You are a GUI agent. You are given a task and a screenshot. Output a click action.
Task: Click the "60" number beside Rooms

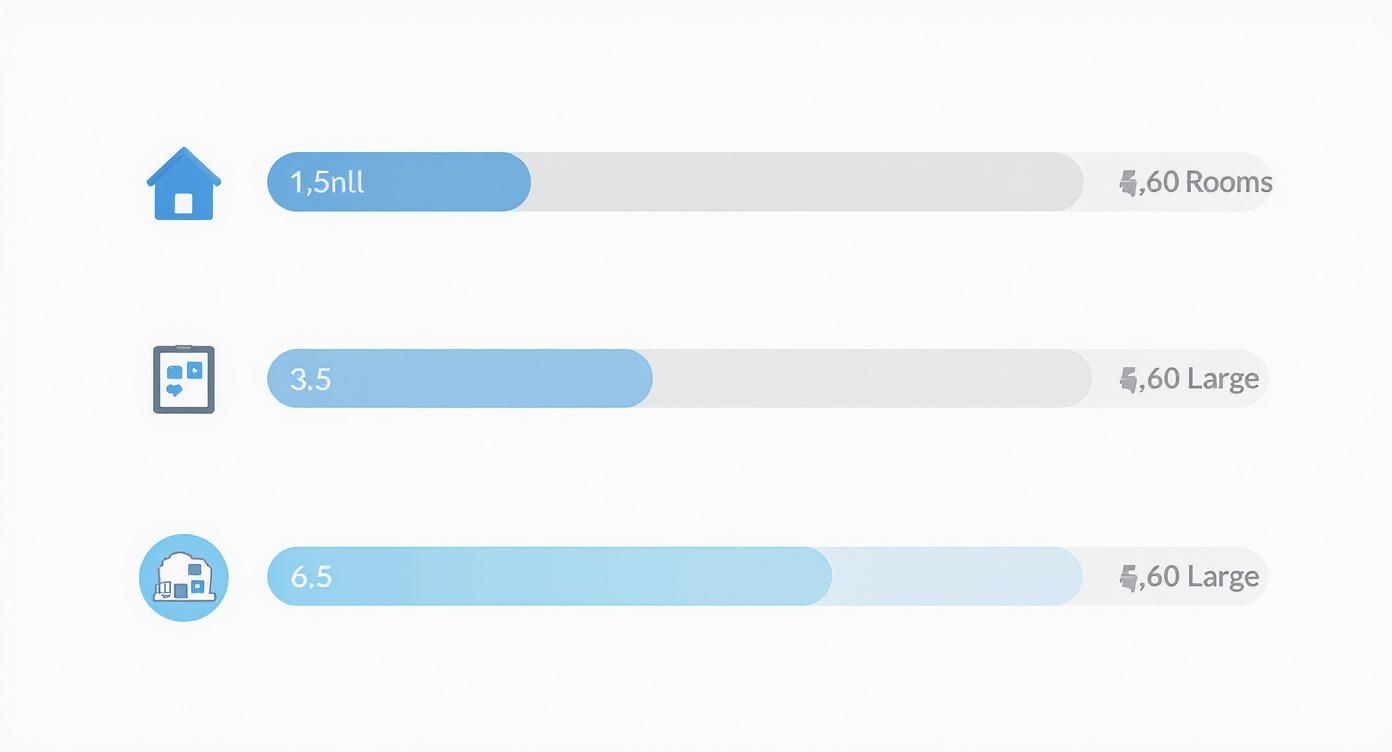[x=1163, y=182]
